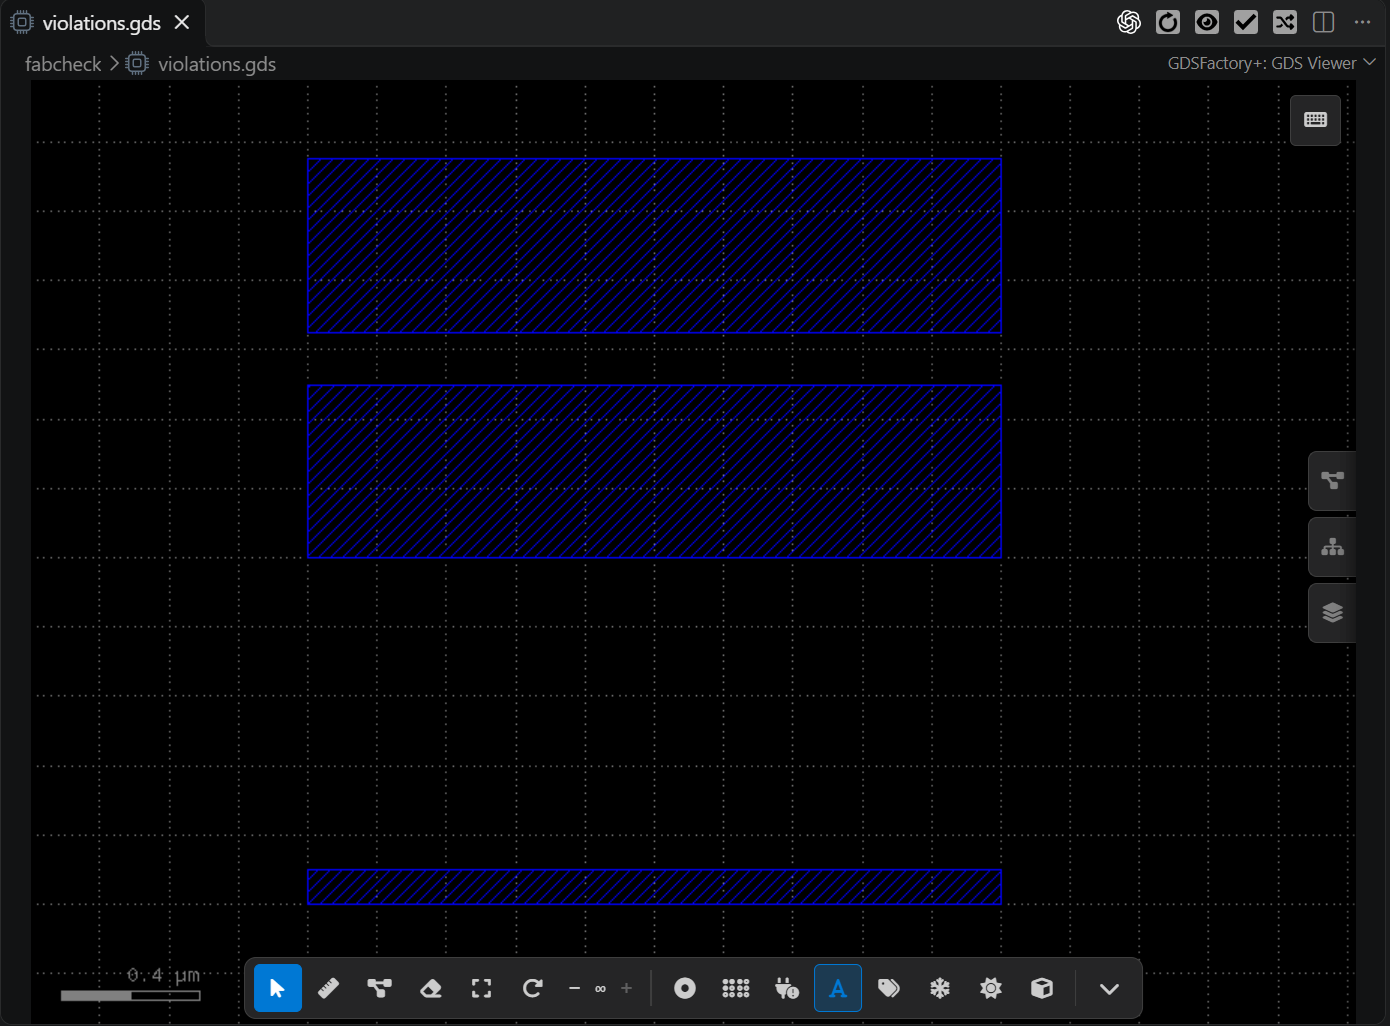Click the fabcheck breadcrumb
The image size is (1390, 1026).
[63, 64]
